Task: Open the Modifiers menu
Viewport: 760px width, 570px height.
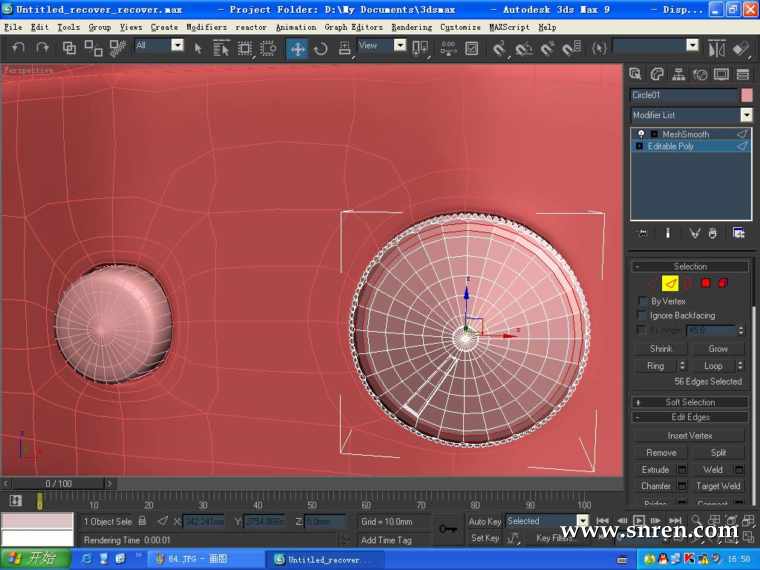Action: point(206,27)
